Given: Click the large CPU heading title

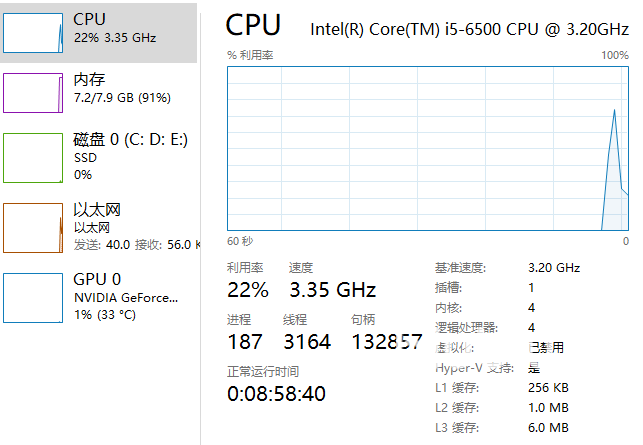Looking at the screenshot, I should [x=253, y=25].
